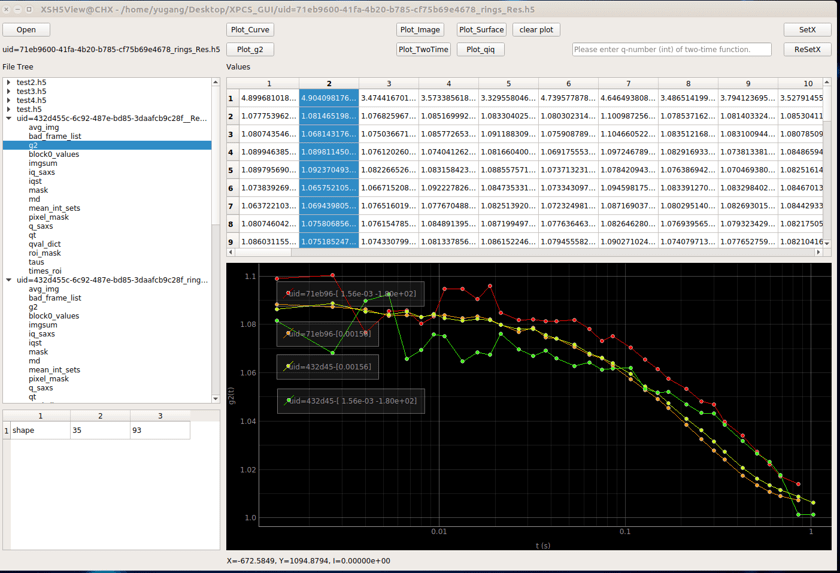Select block0_values under first uid node
This screenshot has width=840, height=573.
tap(54, 154)
